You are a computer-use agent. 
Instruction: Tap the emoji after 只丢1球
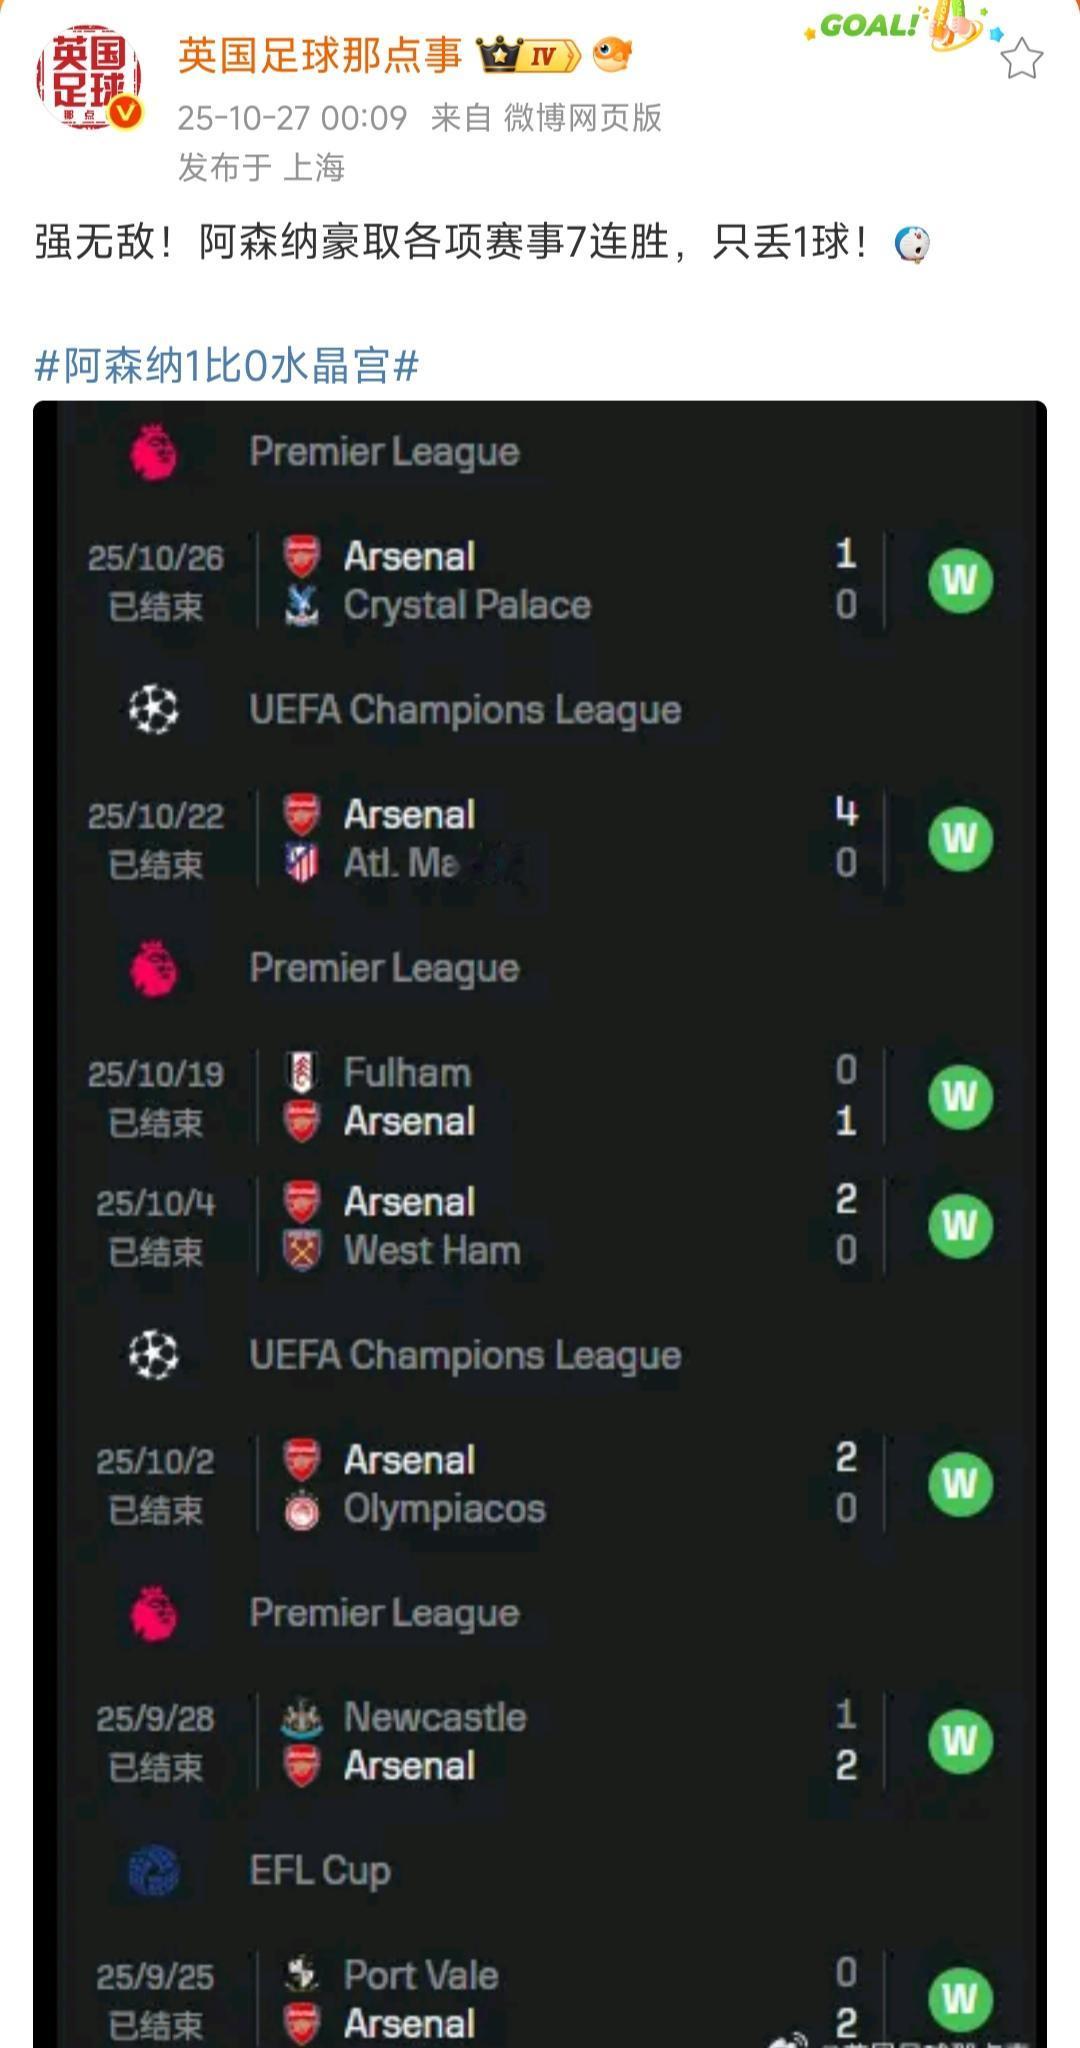point(911,243)
